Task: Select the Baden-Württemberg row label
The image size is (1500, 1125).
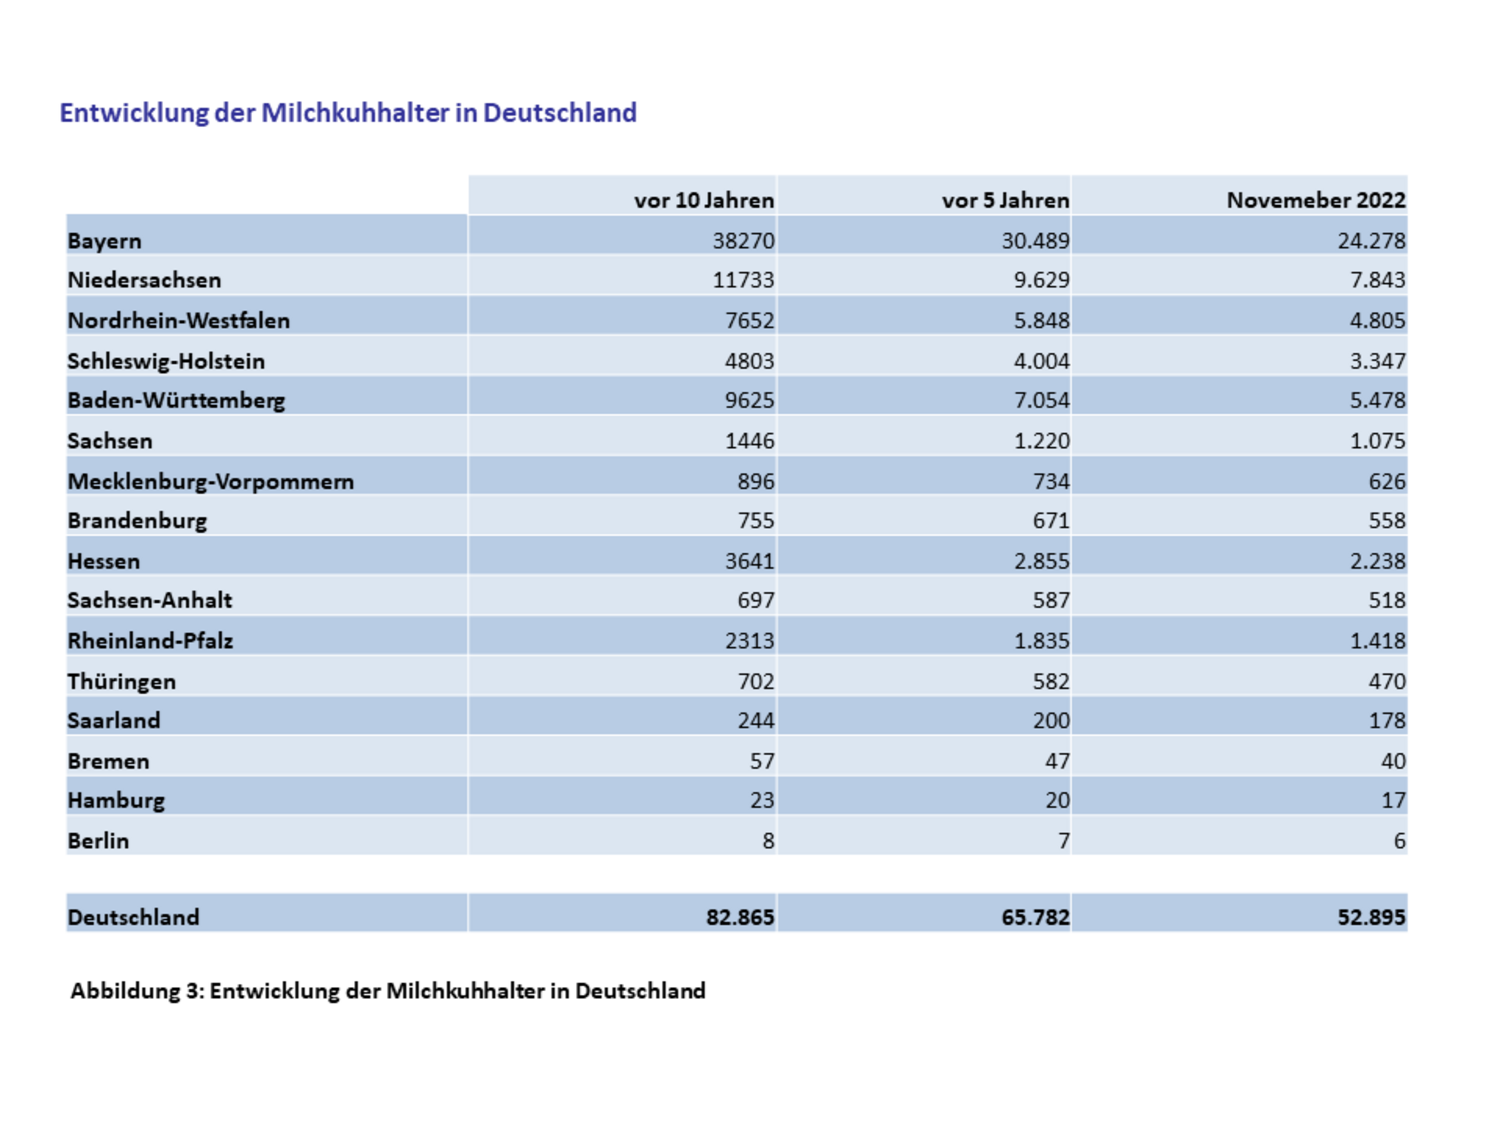Action: tap(176, 400)
